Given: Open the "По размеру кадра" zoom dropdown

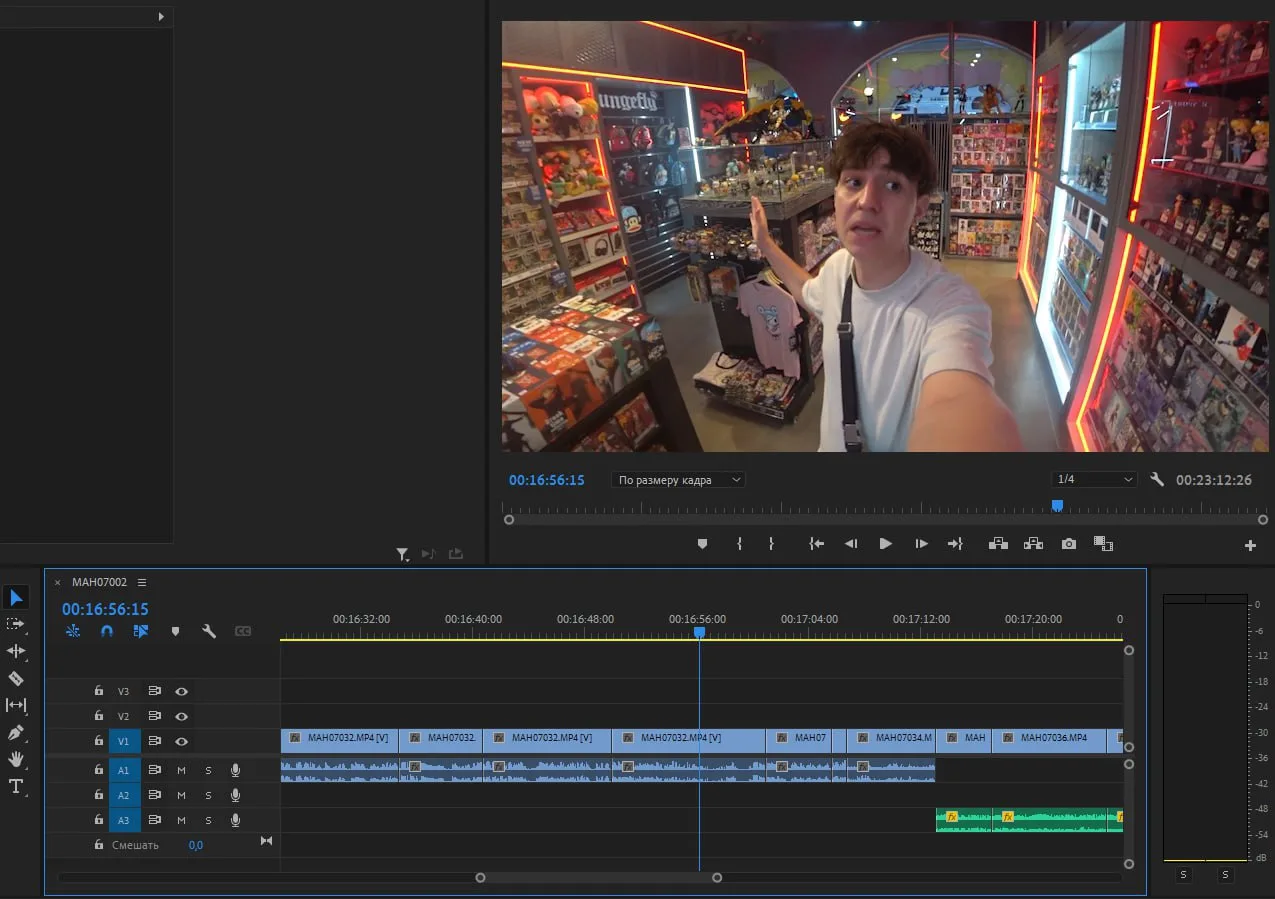Looking at the screenshot, I should pyautogui.click(x=679, y=480).
